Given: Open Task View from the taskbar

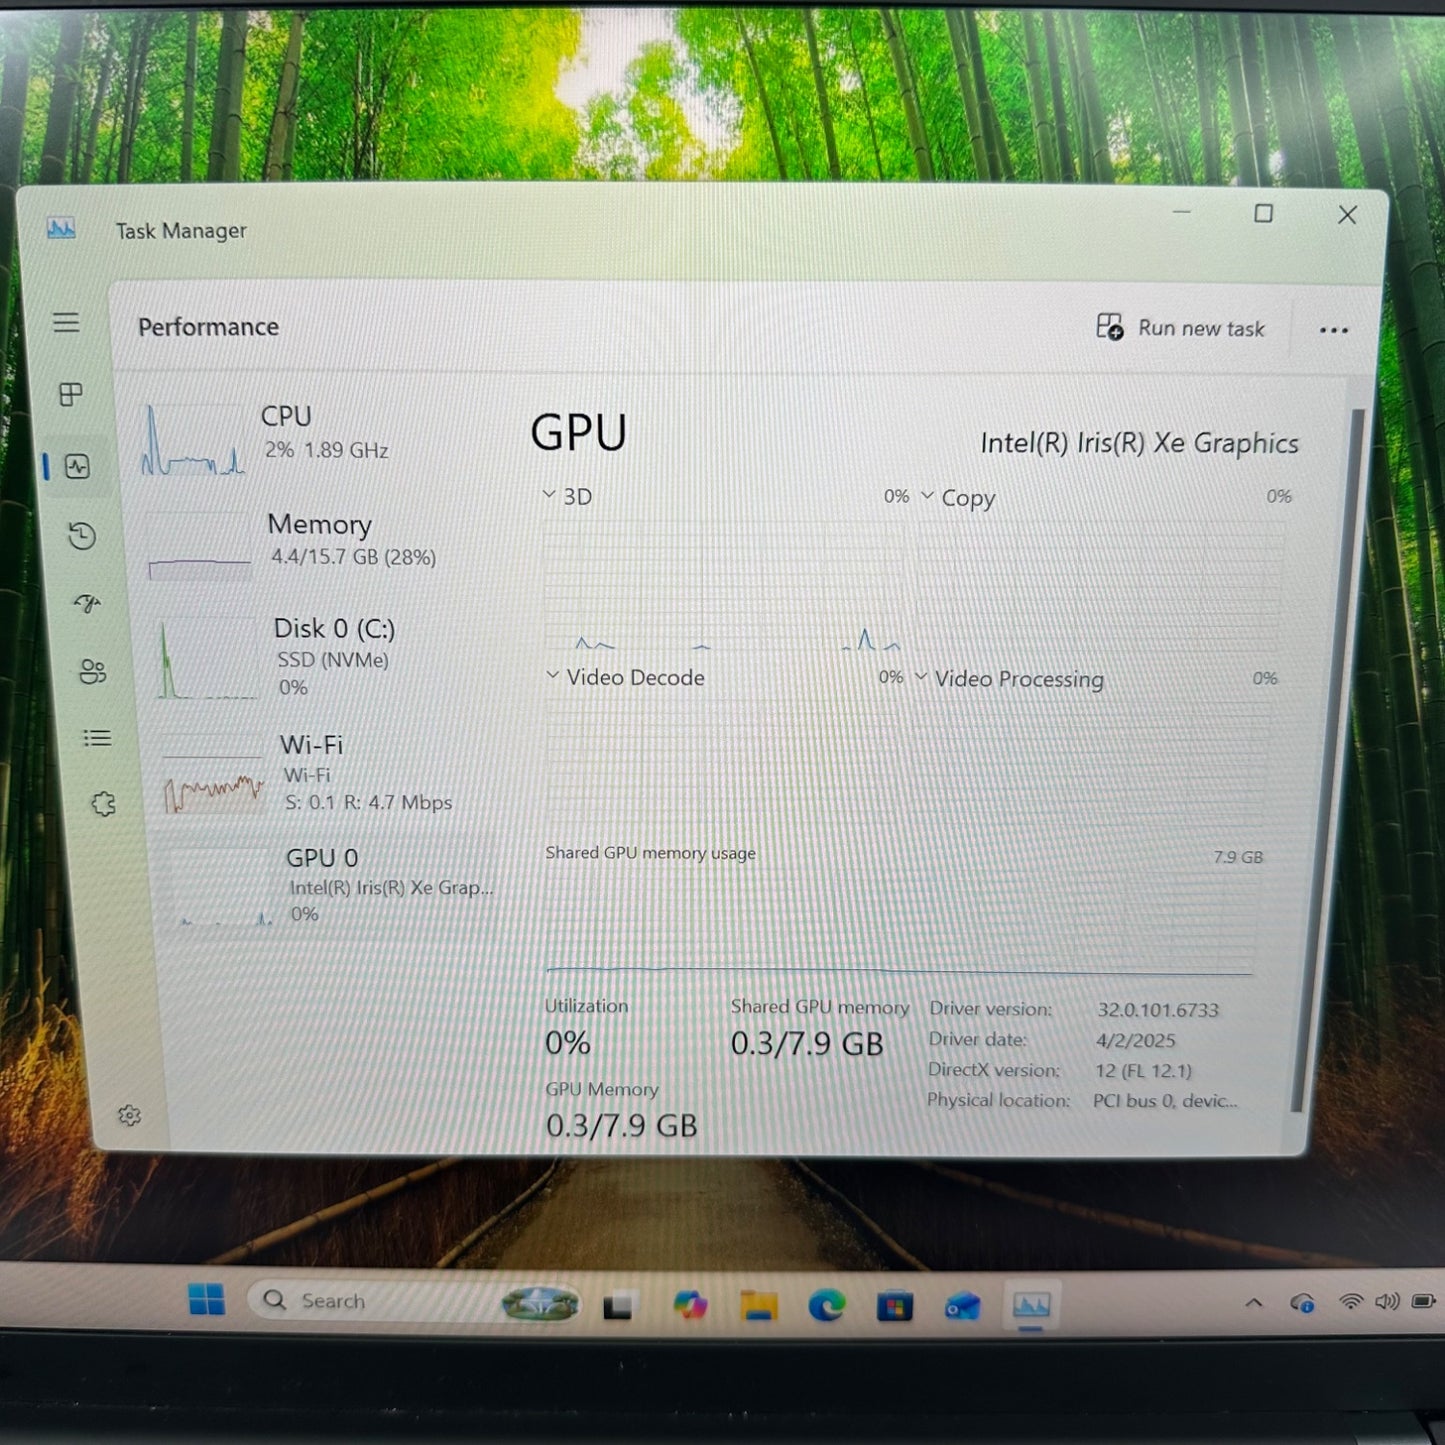Looking at the screenshot, I should [617, 1305].
